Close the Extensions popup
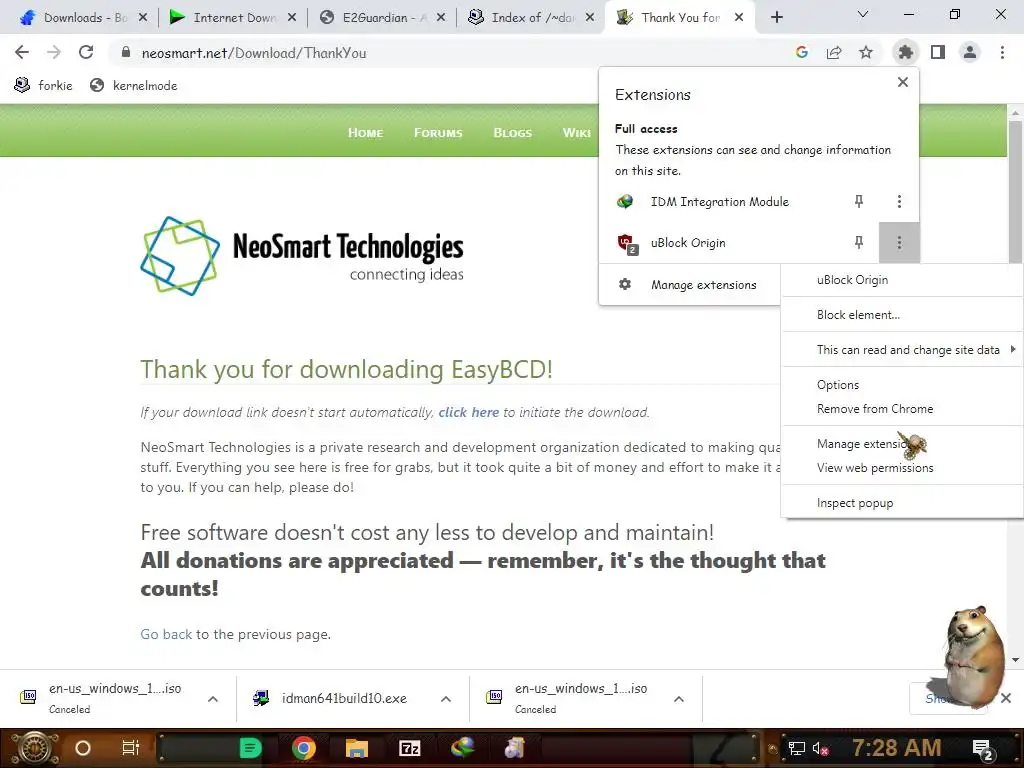Screen dimensions: 1024x768 (903, 82)
